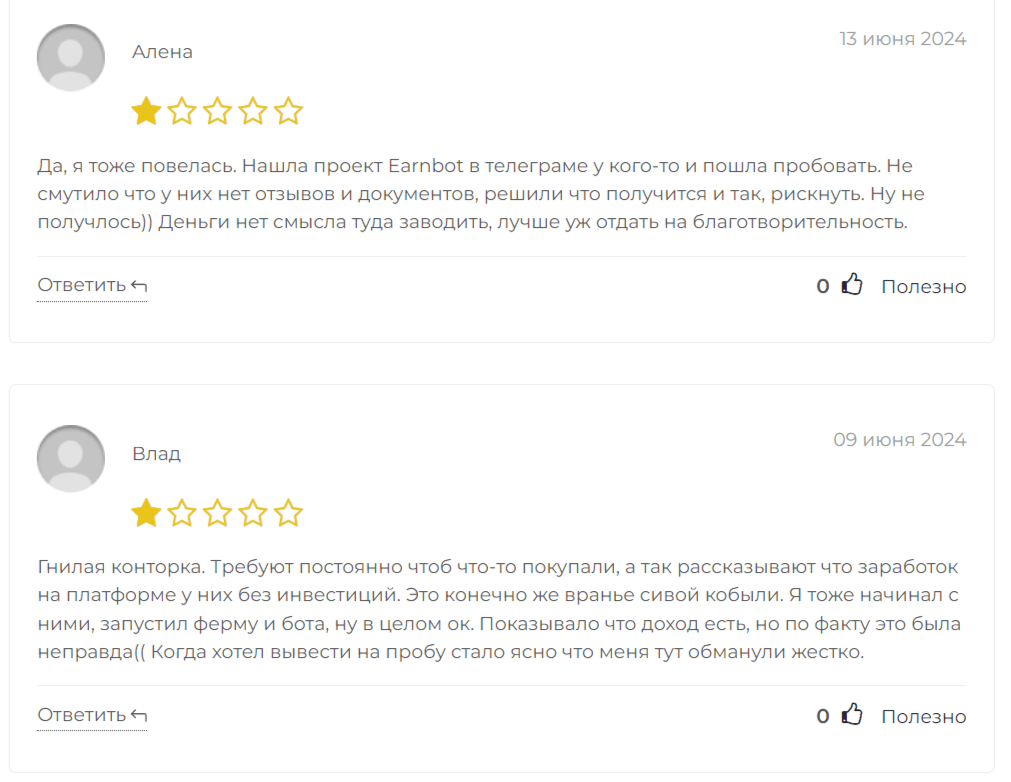Click helpful count zero on Влад's review
This screenshot has height=782, width=1011.
pos(823,716)
